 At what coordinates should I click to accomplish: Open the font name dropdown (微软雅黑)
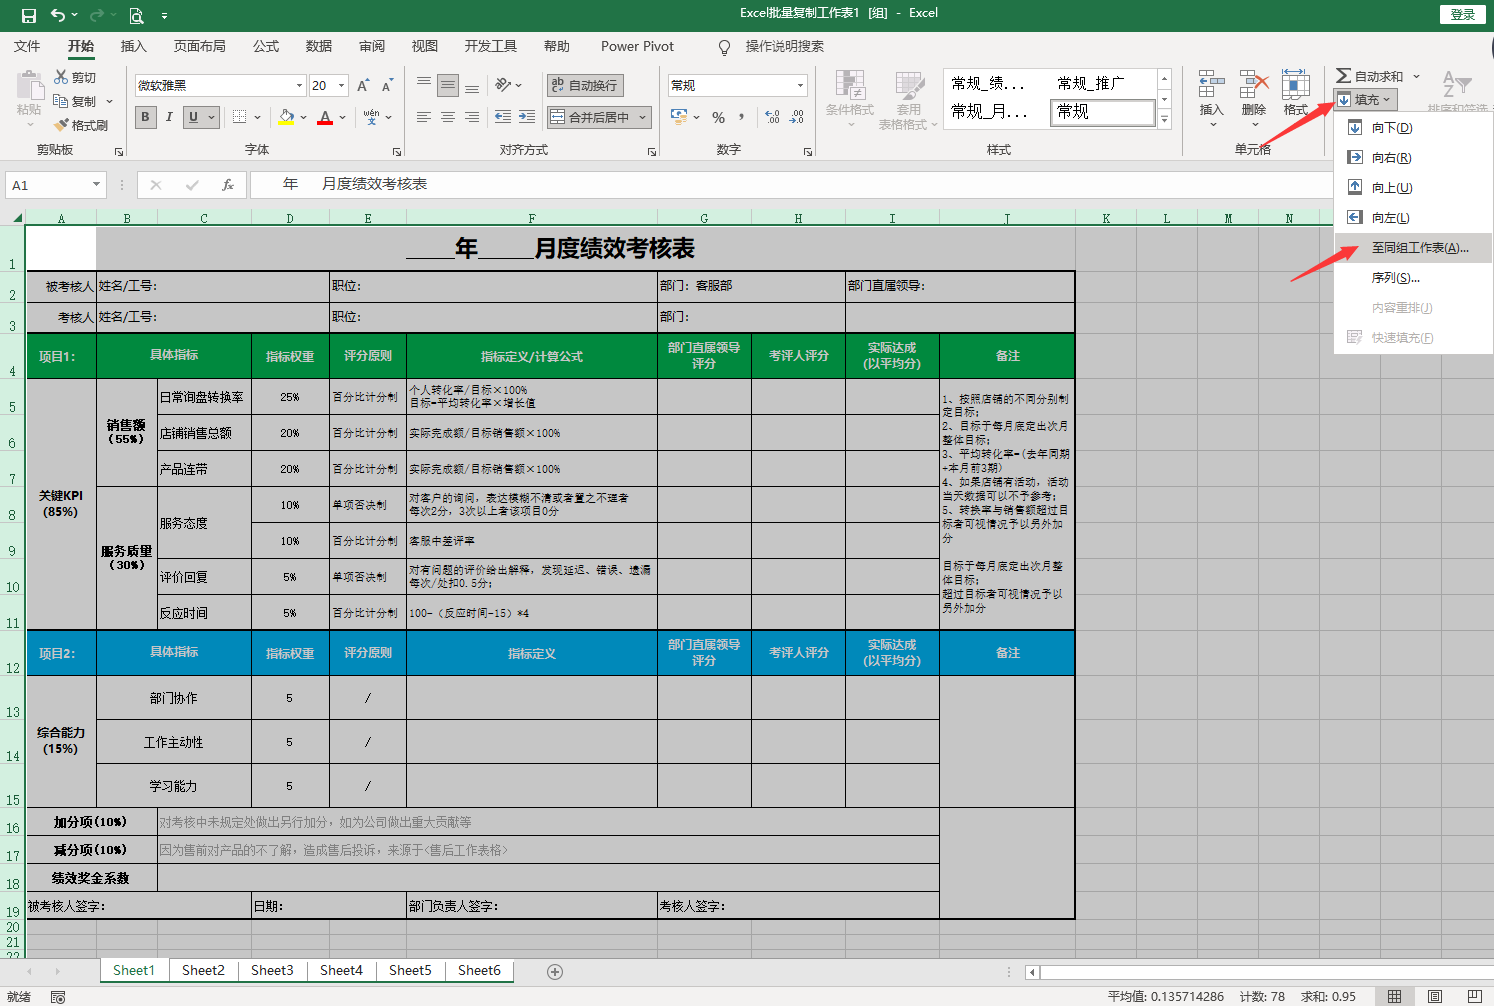299,86
